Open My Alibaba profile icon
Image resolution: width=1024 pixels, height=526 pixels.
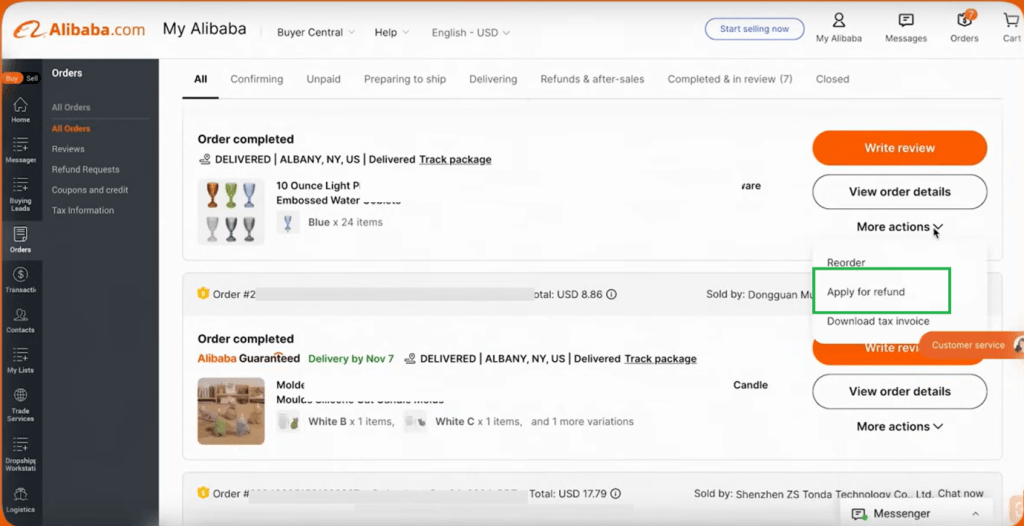(839, 28)
